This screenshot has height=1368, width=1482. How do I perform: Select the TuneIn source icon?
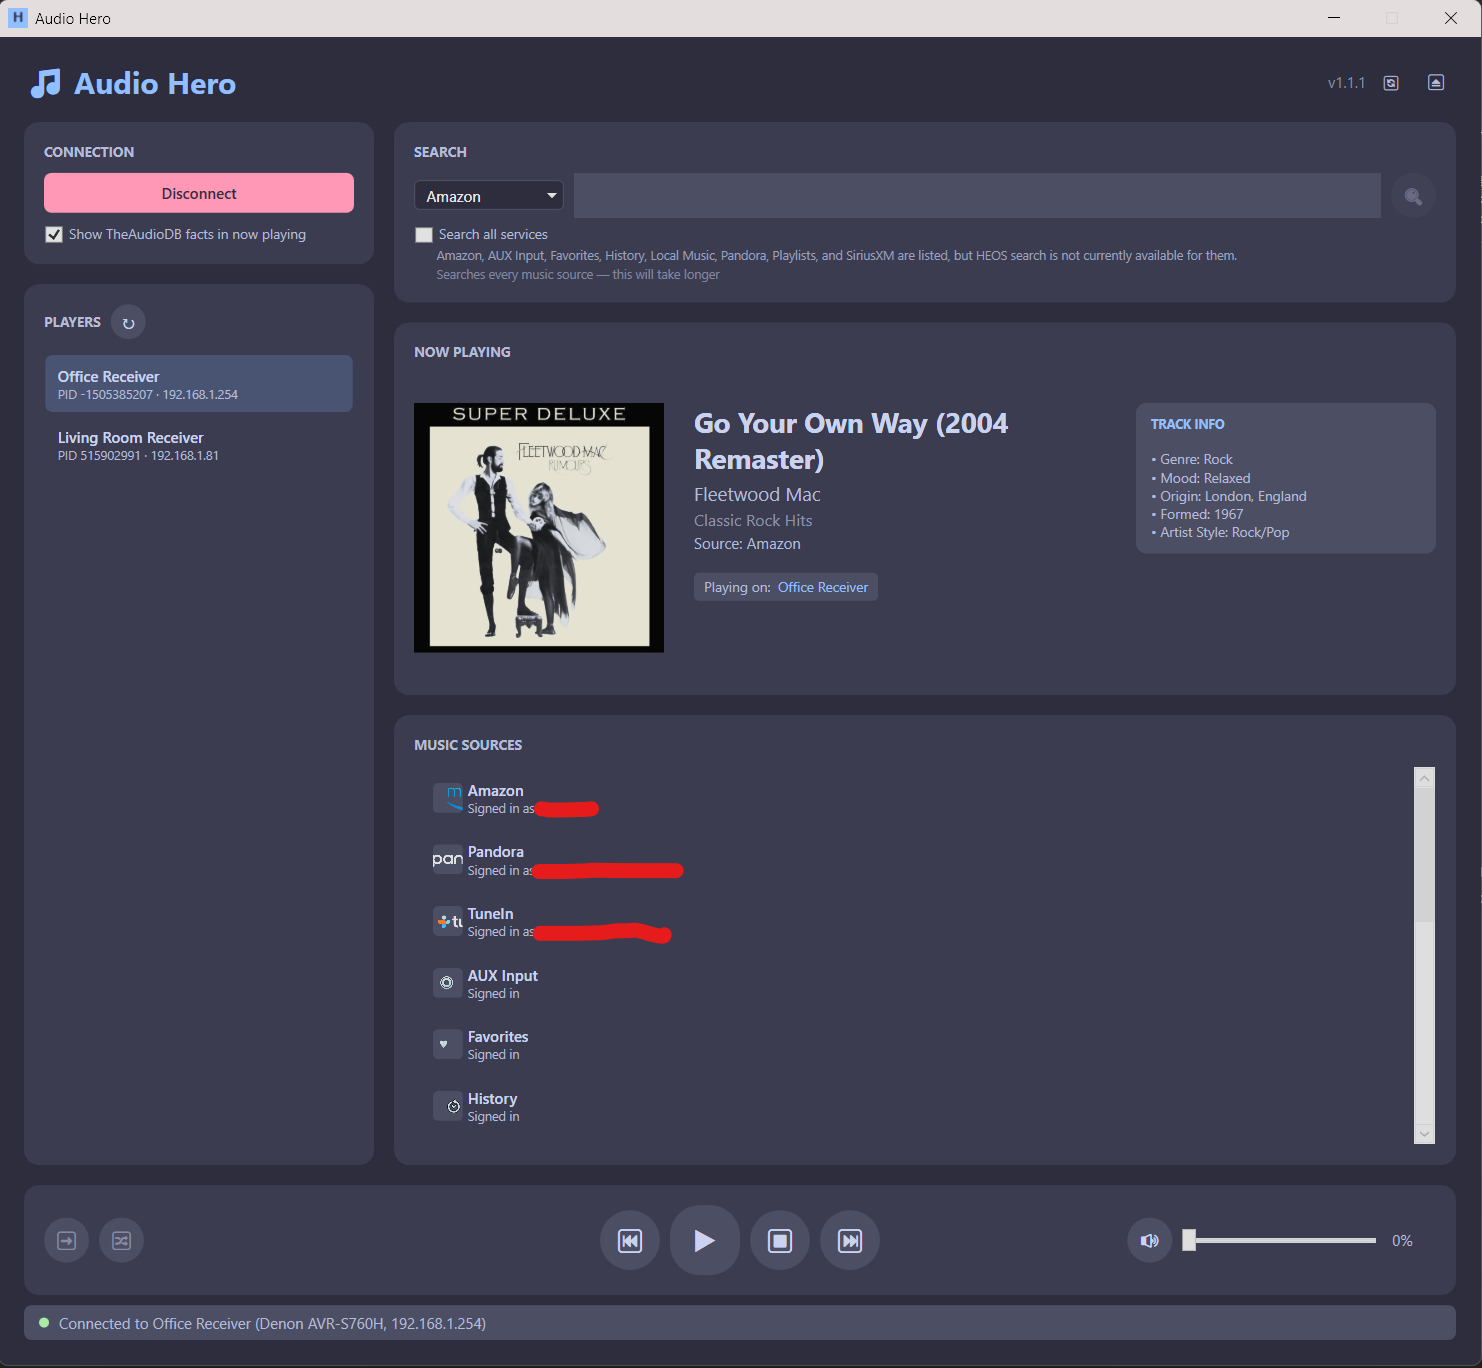[x=447, y=920]
